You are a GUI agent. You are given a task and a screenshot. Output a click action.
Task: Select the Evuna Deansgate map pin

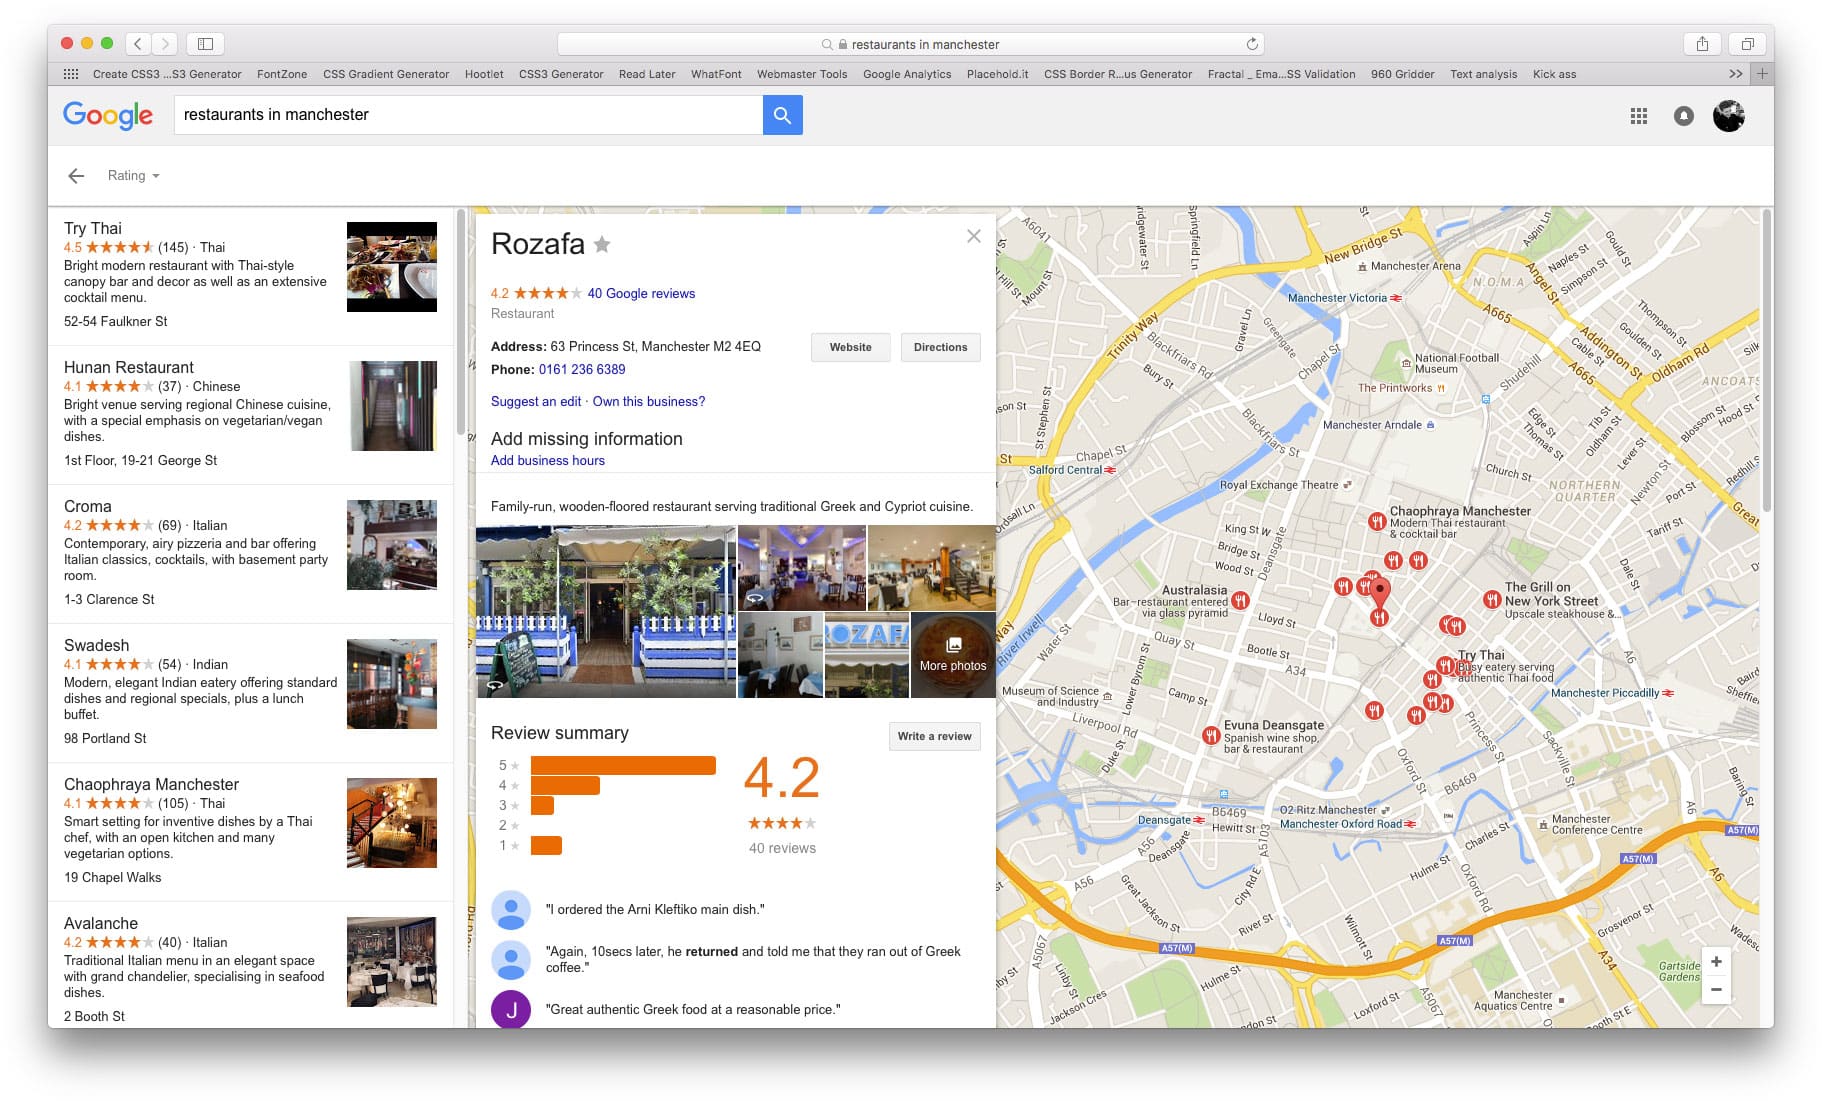point(1211,736)
